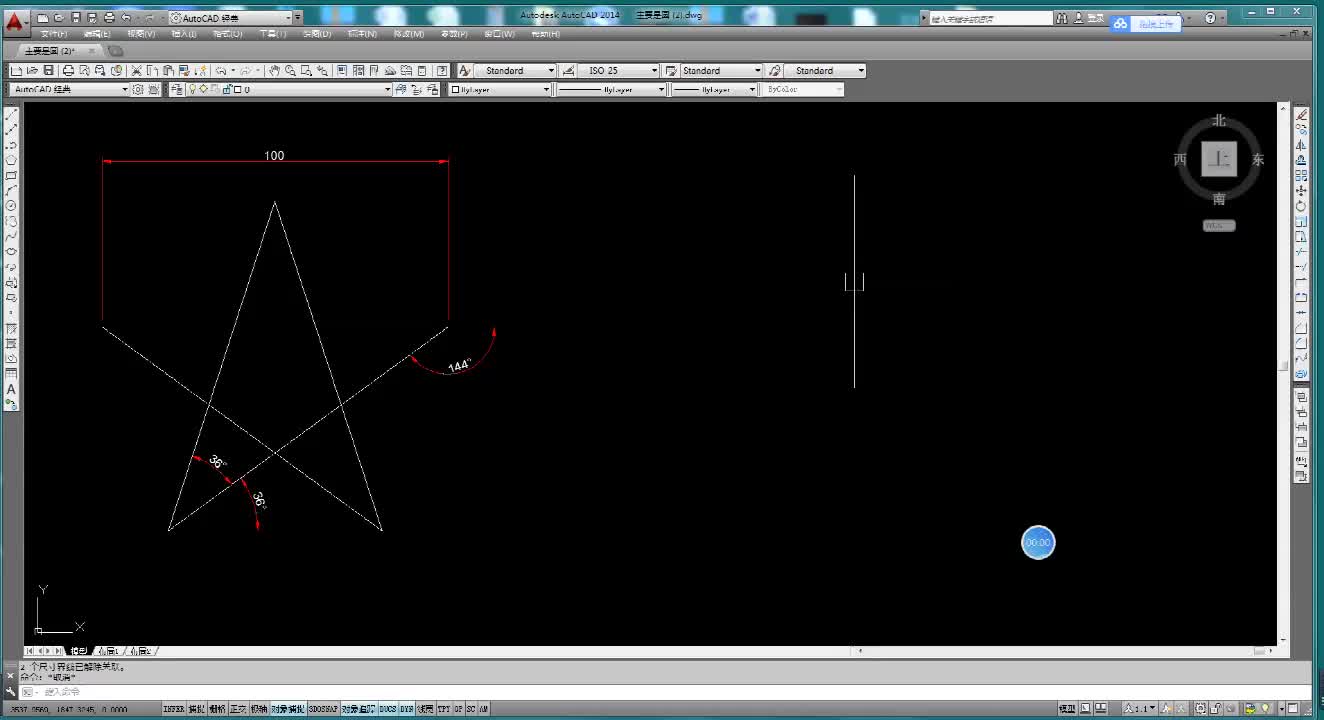Click the Help question mark toolbar icon

pyautogui.click(x=441, y=70)
